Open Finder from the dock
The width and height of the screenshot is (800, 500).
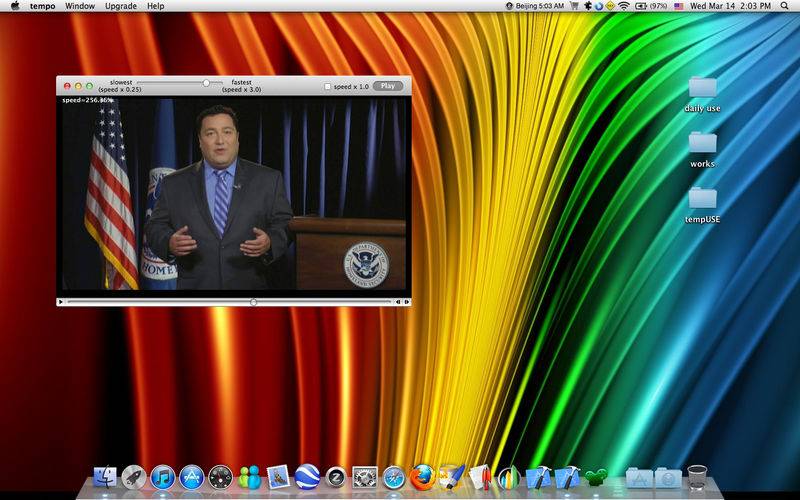[105, 478]
